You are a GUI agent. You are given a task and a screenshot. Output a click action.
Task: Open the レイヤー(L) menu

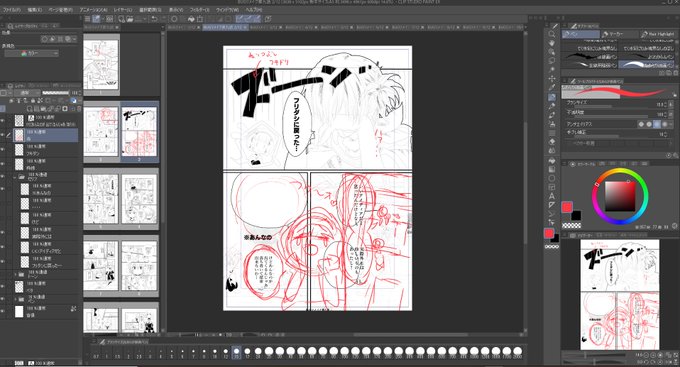pos(123,9)
